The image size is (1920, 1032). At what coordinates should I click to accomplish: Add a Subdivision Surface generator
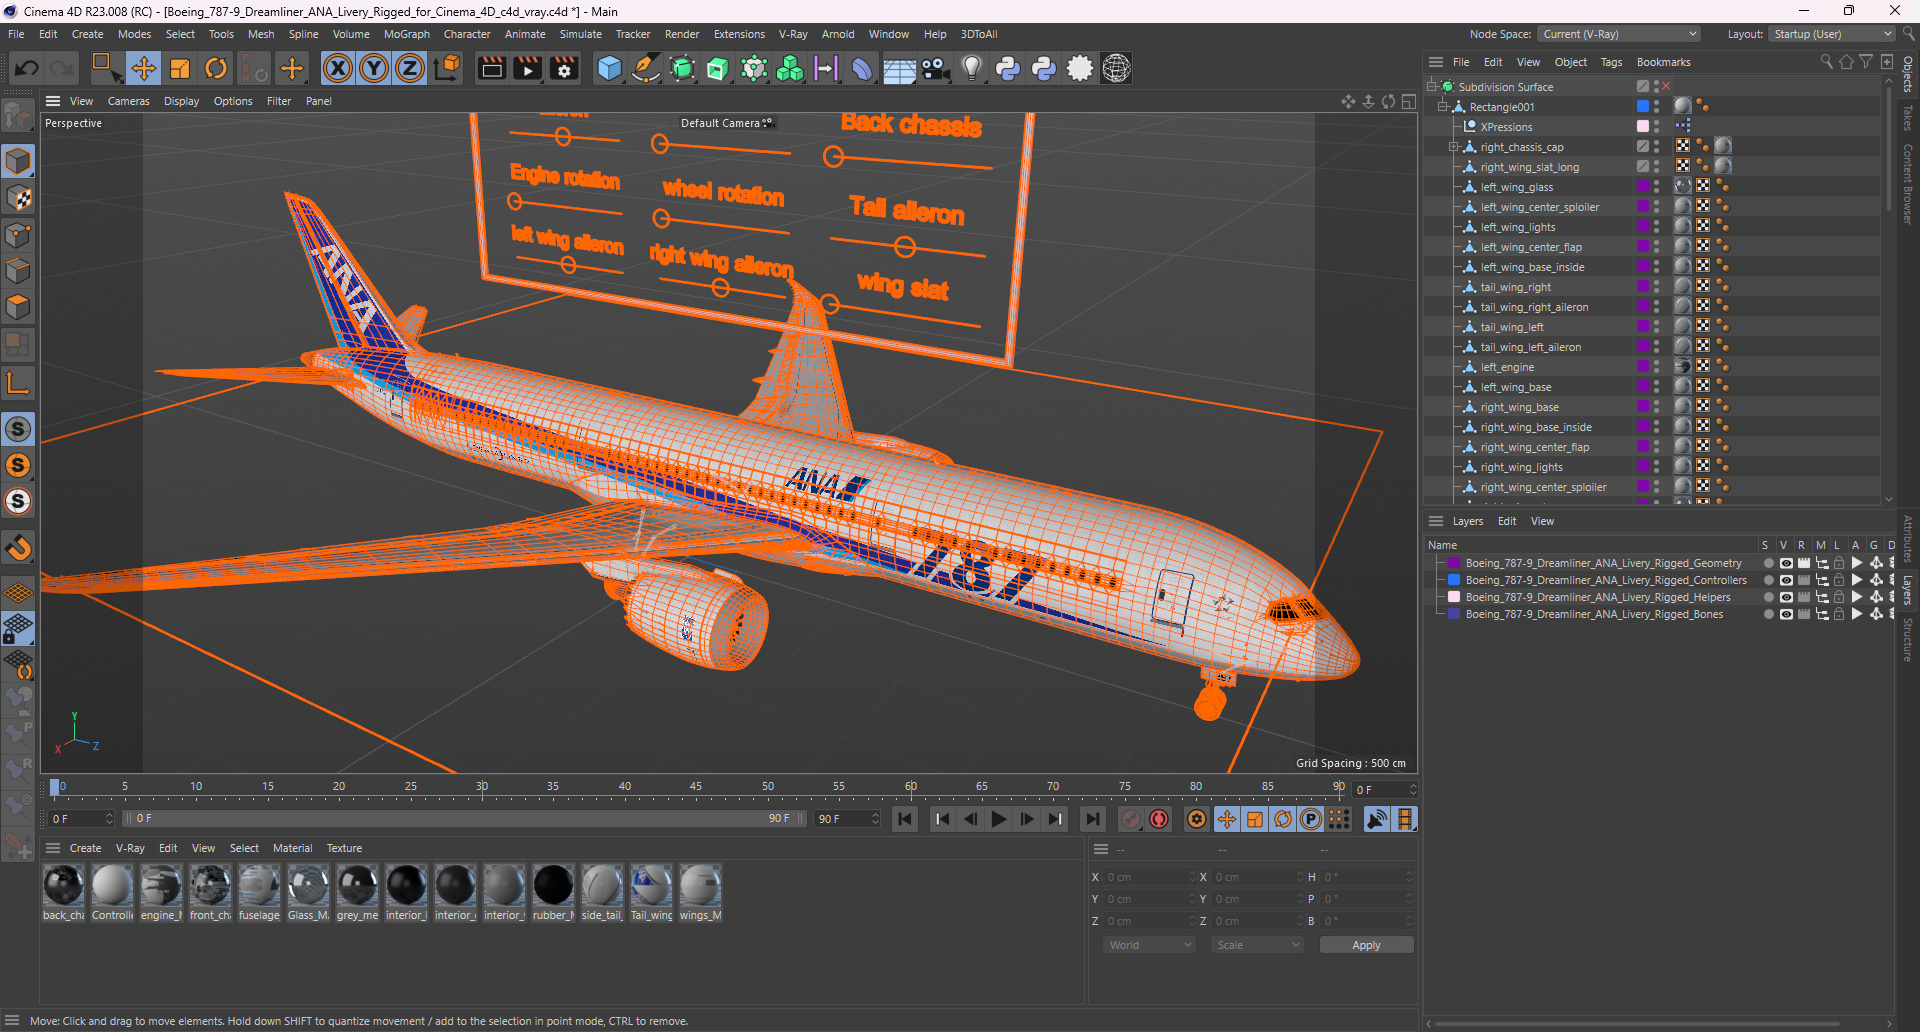(682, 68)
